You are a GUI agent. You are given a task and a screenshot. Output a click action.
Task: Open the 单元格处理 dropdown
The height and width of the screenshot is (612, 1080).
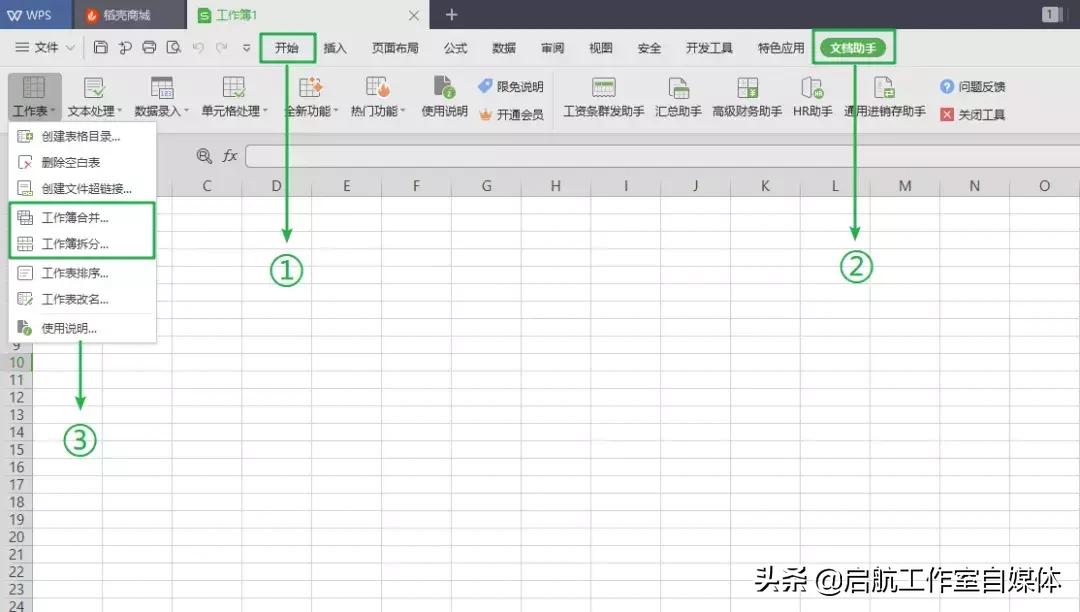point(234,97)
